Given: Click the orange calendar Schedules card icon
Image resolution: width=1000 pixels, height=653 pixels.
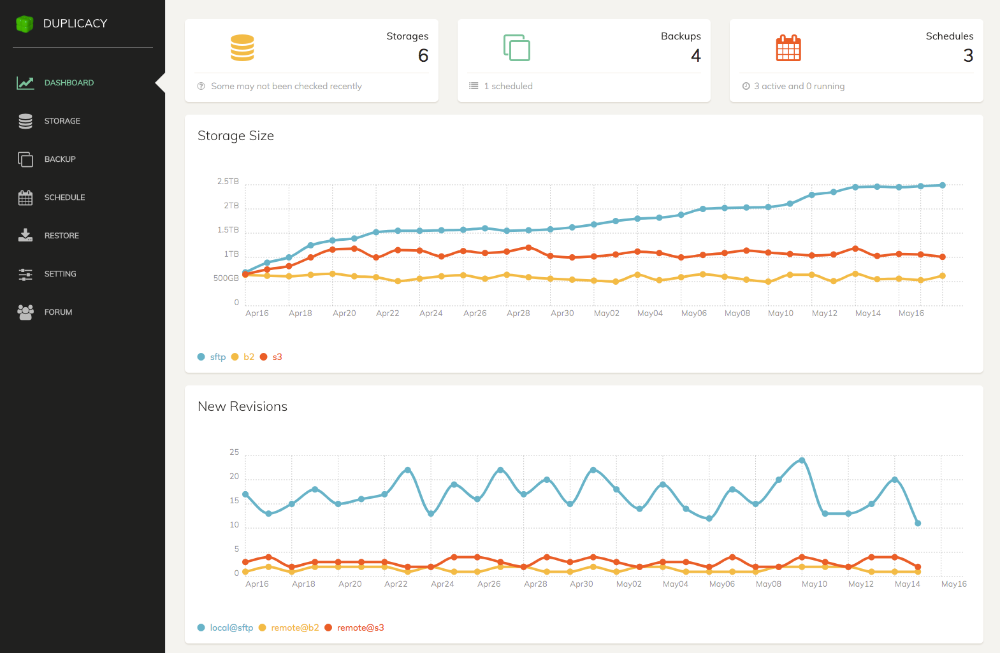Looking at the screenshot, I should 788,48.
